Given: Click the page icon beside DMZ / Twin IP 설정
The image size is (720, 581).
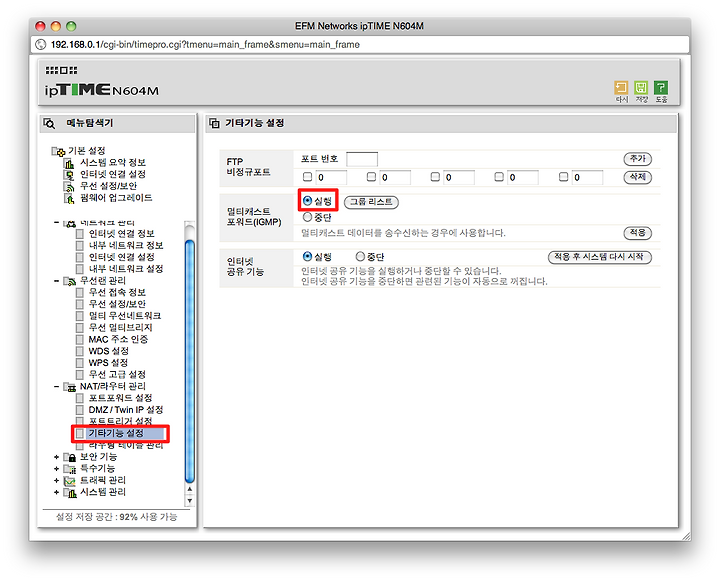Looking at the screenshot, I should pyautogui.click(x=79, y=410).
